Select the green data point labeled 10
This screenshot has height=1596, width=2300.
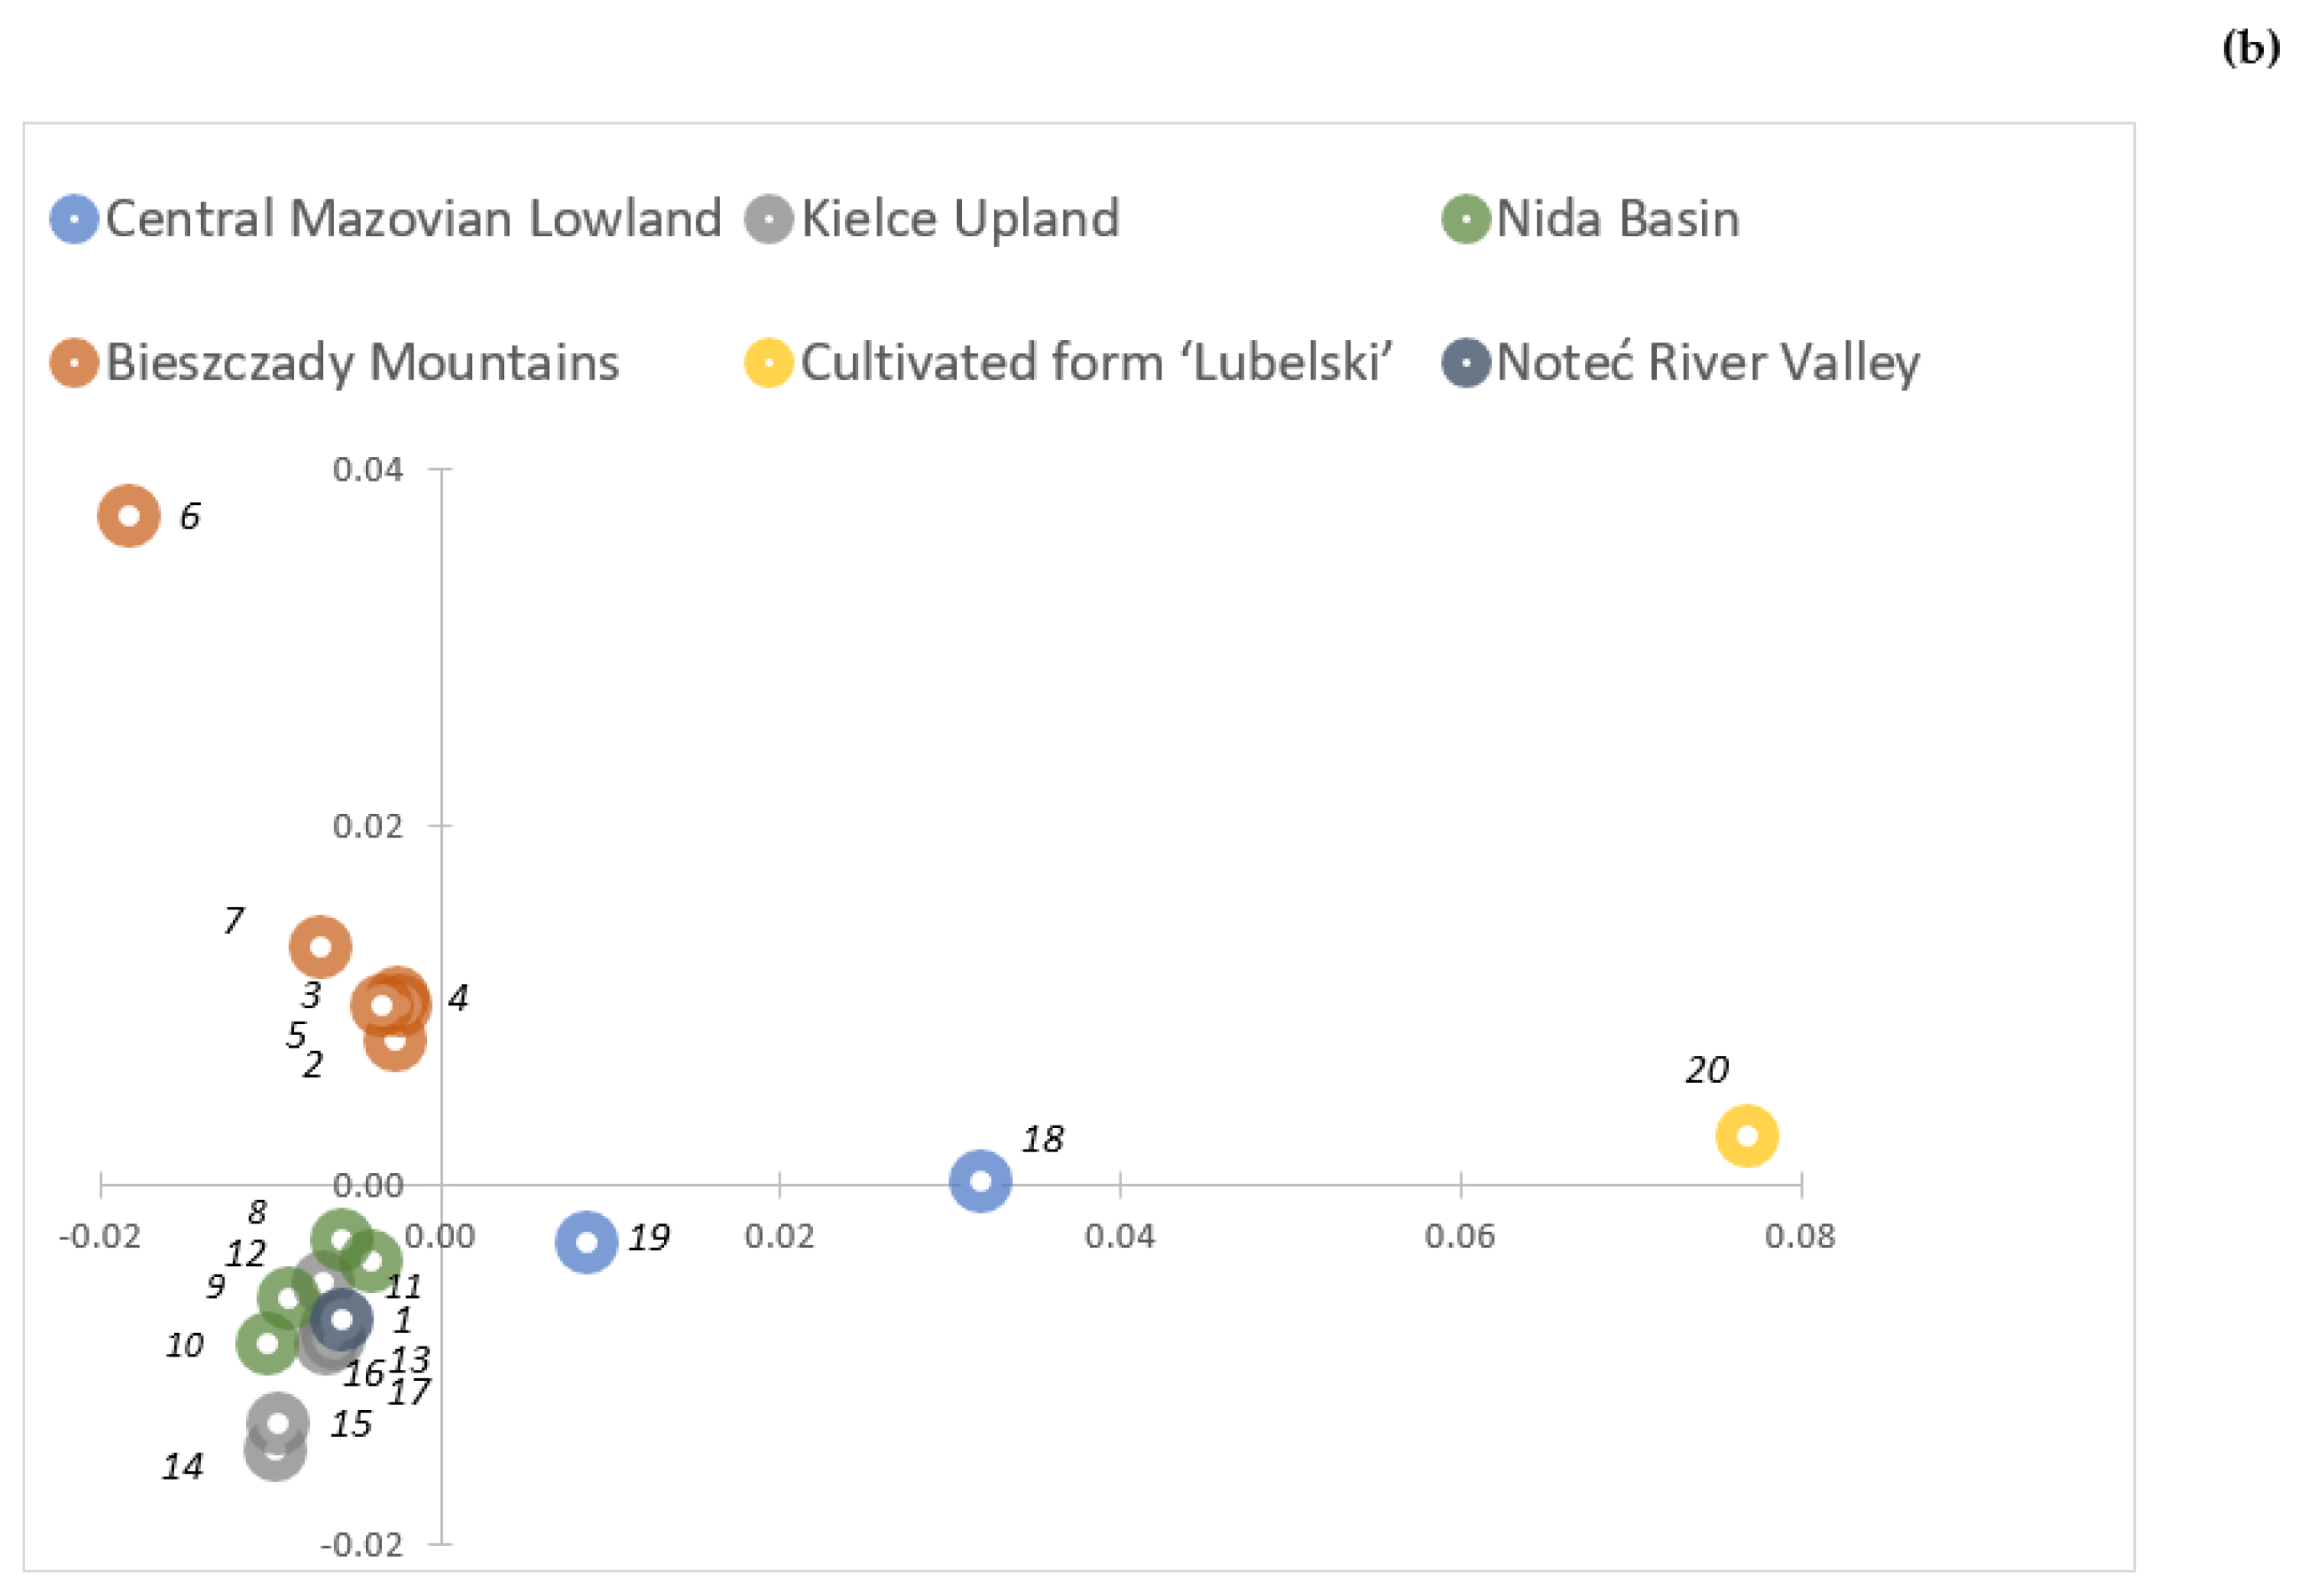point(267,1342)
